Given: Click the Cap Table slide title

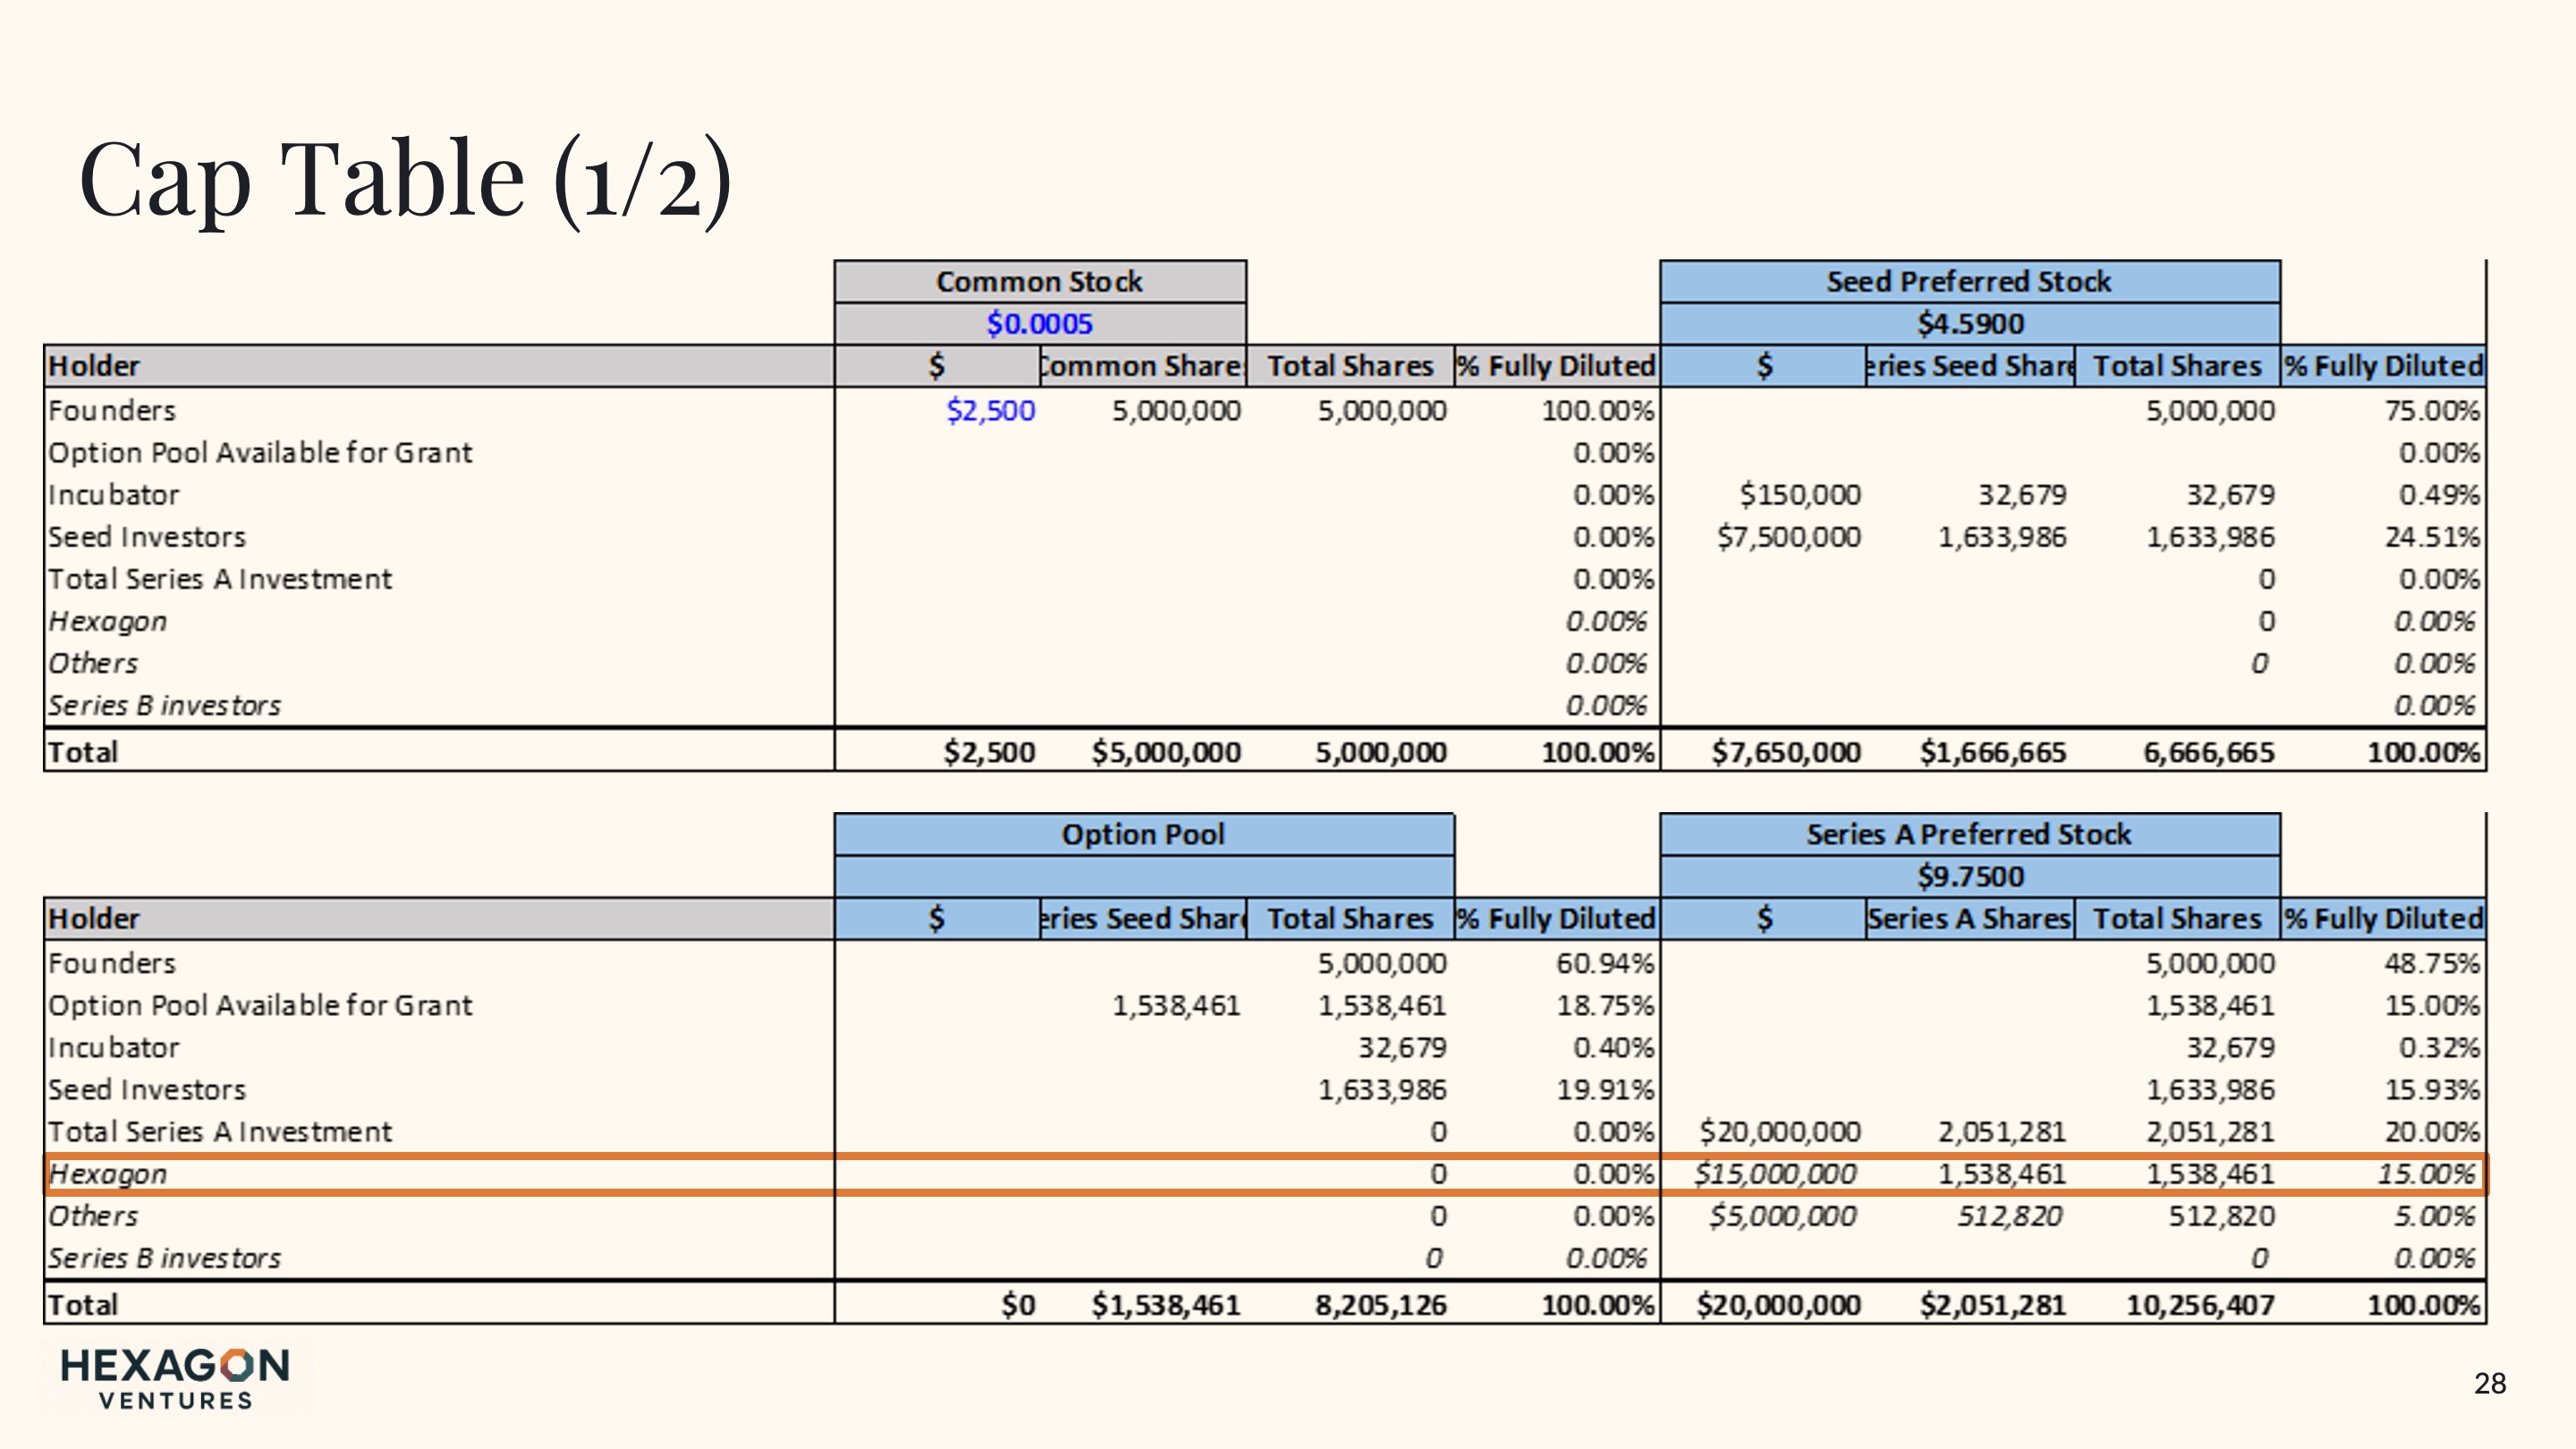Looking at the screenshot, I should (x=405, y=180).
